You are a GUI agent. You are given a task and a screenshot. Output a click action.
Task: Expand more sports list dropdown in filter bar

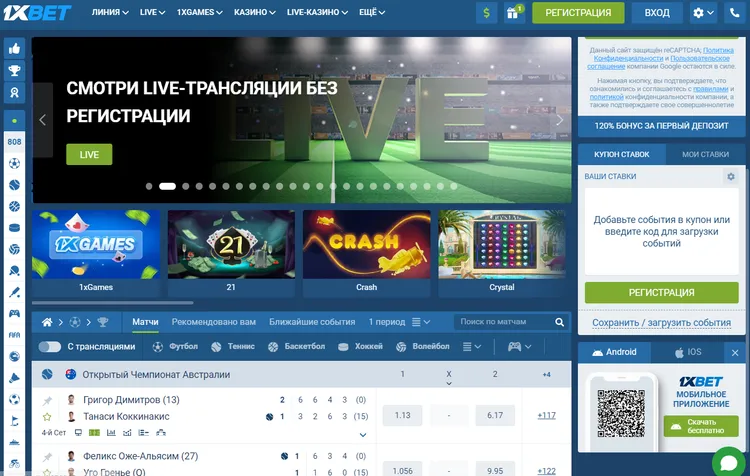pyautogui.click(x=472, y=347)
